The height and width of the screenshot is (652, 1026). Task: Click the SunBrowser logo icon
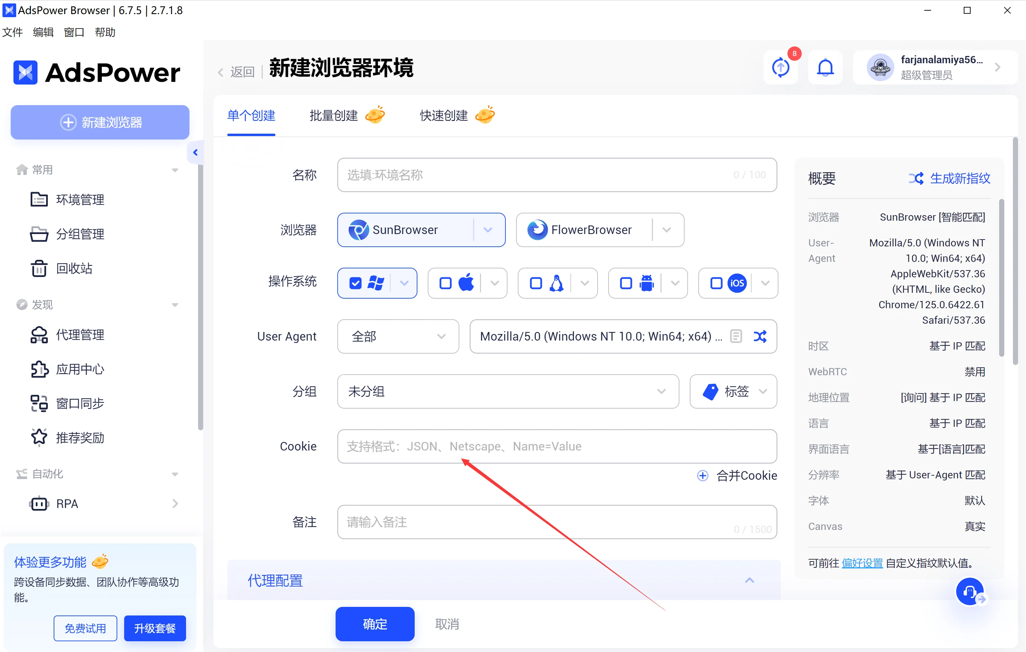point(359,230)
